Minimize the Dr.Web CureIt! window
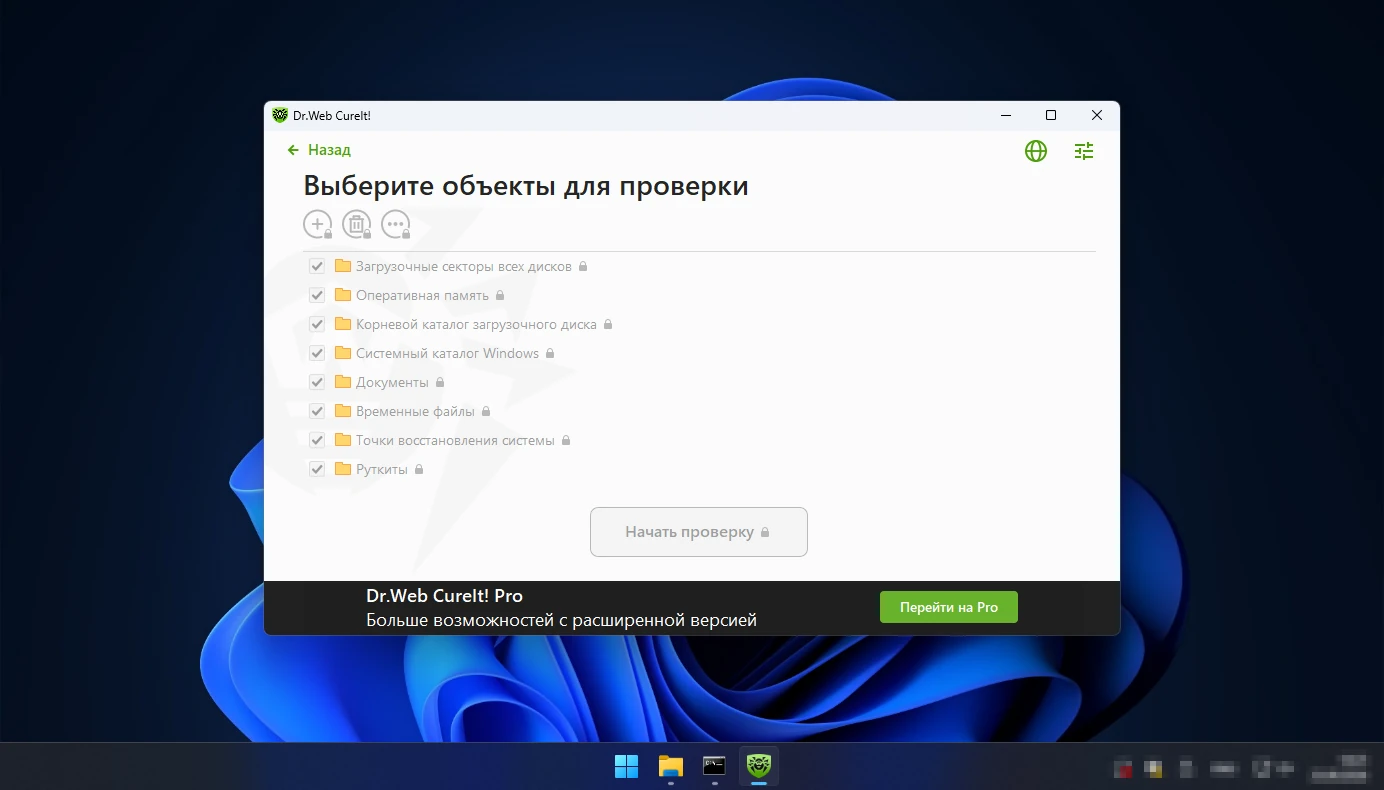1384x790 pixels. [1005, 116]
